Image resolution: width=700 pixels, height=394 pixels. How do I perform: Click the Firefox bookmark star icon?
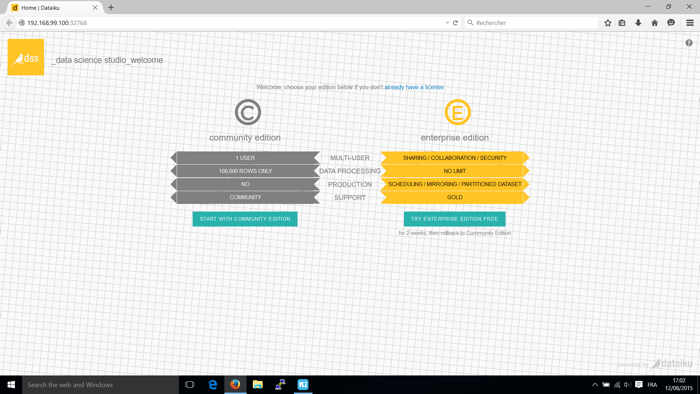point(608,23)
